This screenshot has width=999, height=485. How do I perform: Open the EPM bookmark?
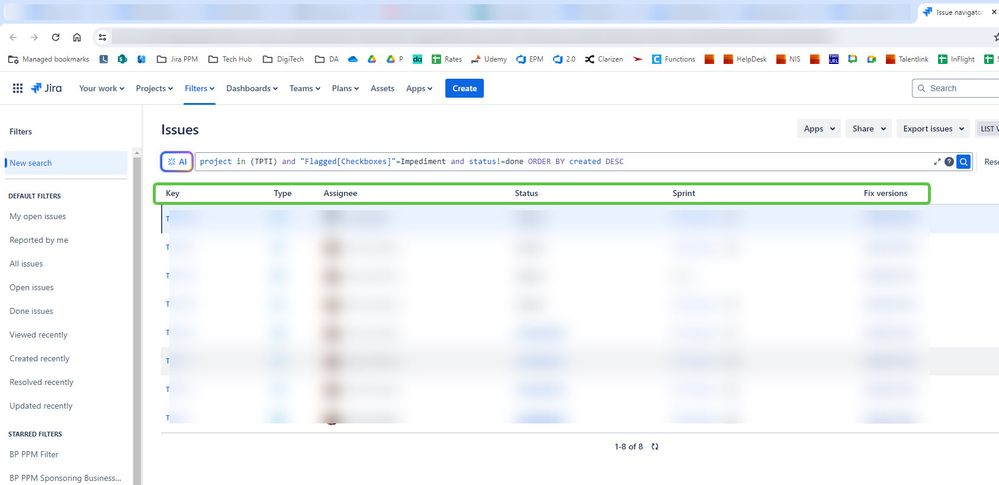click(529, 59)
